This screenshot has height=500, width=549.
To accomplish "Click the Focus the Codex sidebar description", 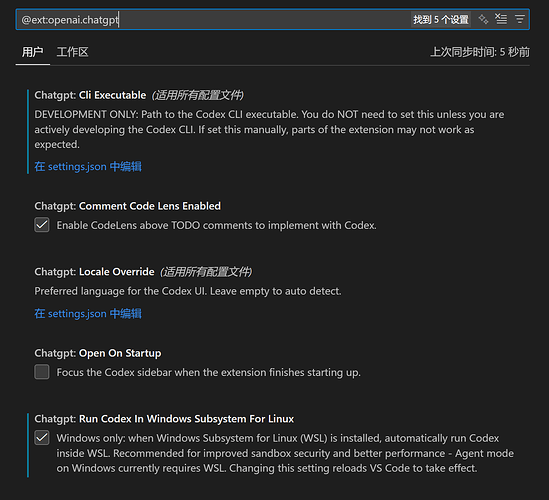I will coord(208,372).
